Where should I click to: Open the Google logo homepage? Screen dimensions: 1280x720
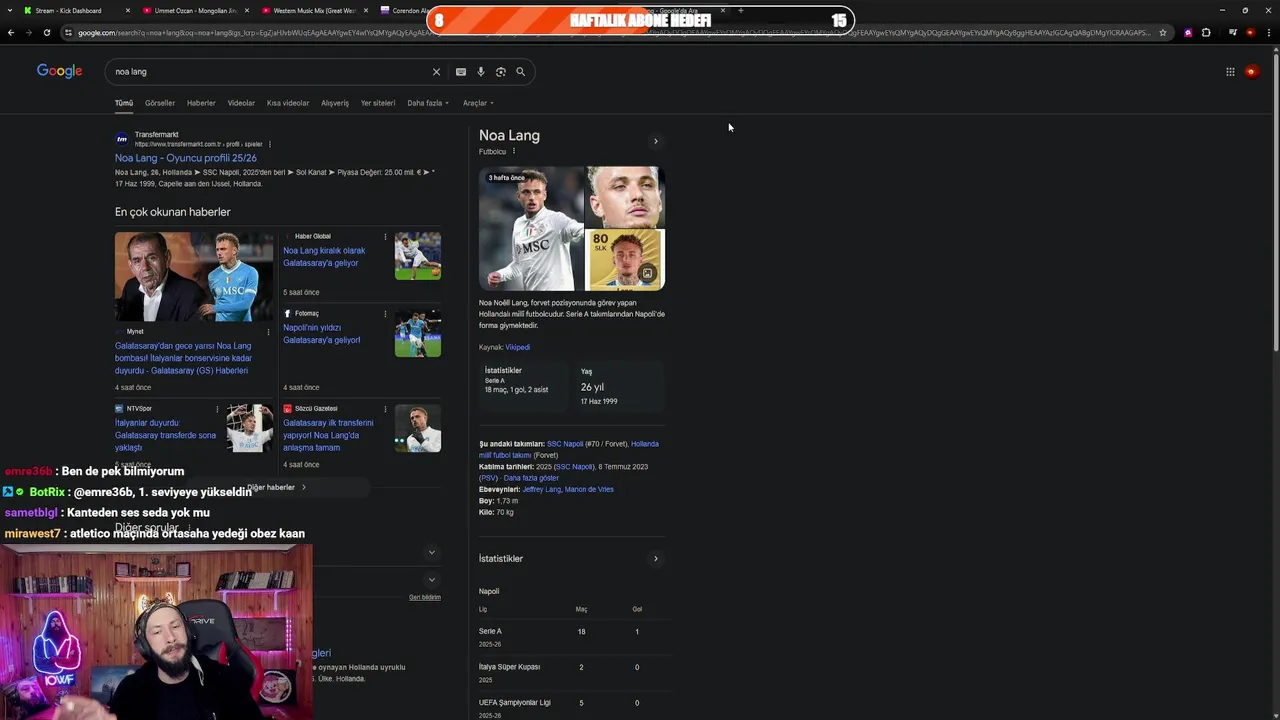[x=59, y=71]
